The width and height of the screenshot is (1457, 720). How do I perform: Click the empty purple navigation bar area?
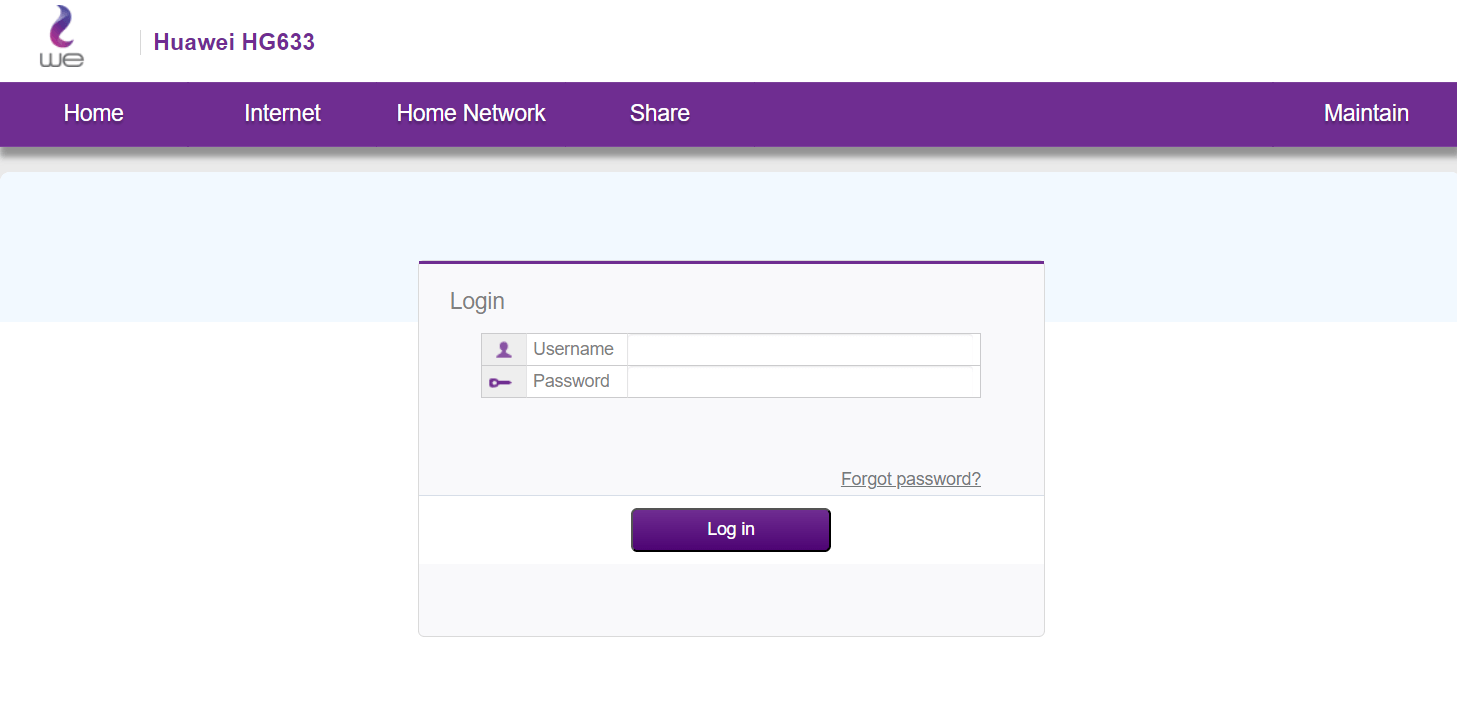click(1000, 114)
